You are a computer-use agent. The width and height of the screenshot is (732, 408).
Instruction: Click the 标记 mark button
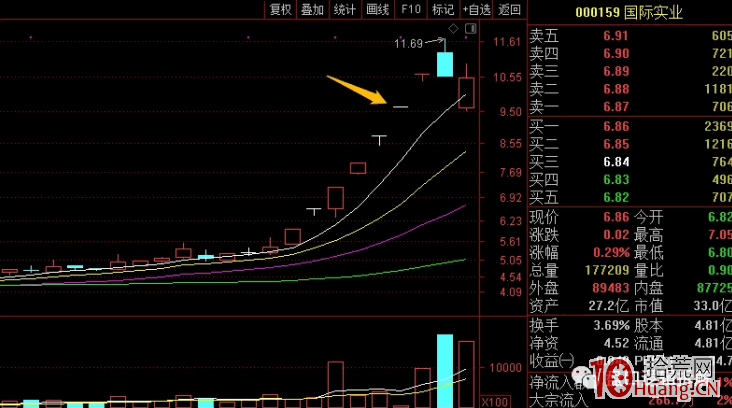point(442,9)
